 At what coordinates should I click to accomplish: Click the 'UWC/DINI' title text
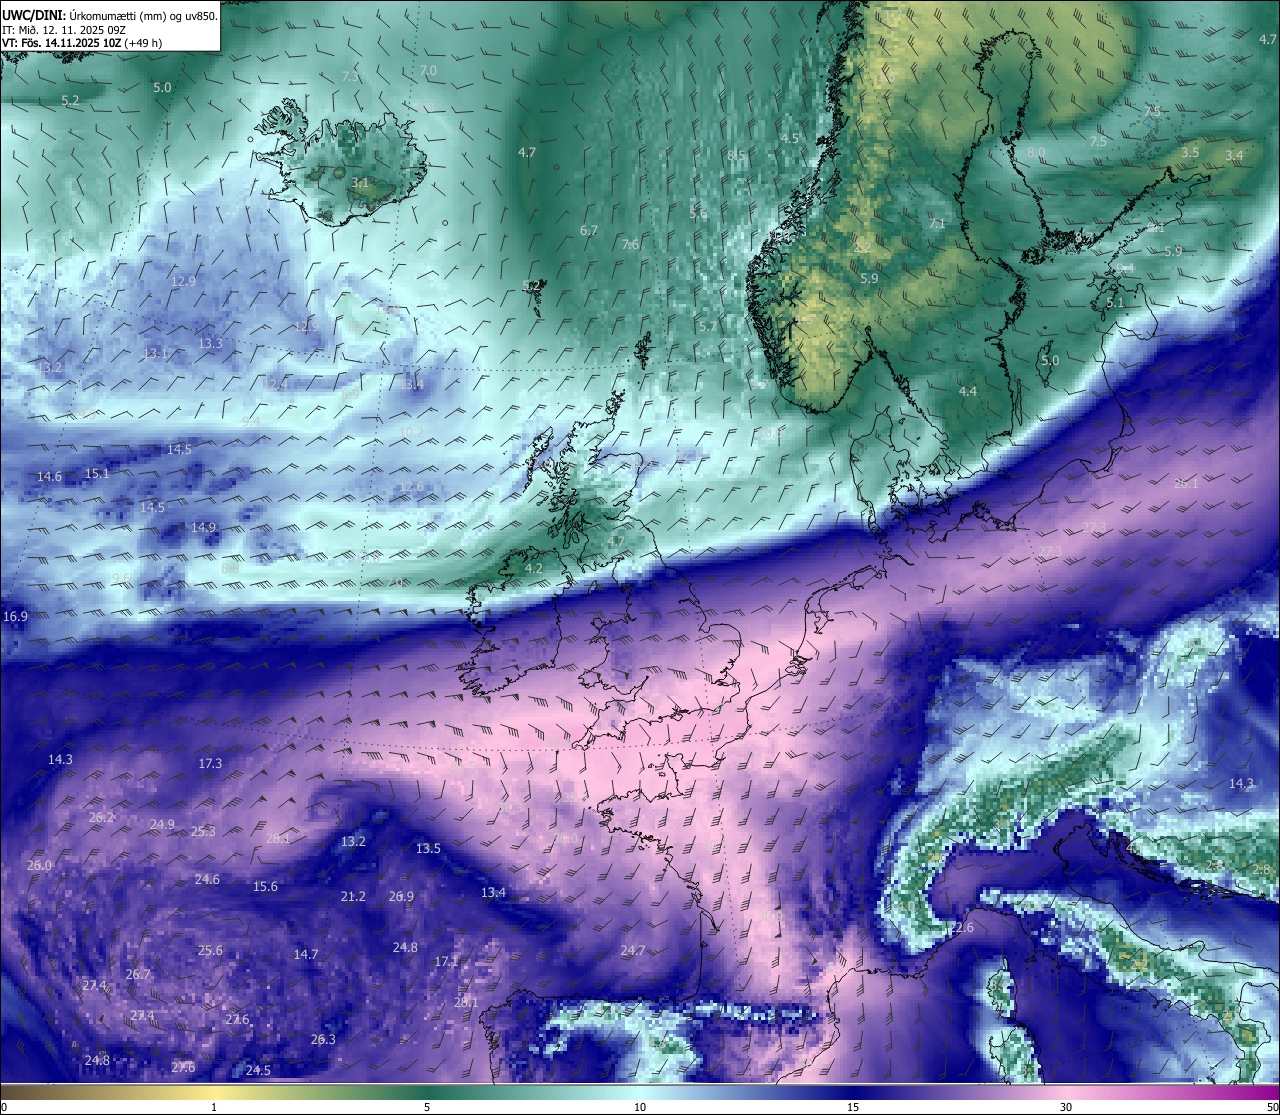[x=34, y=16]
